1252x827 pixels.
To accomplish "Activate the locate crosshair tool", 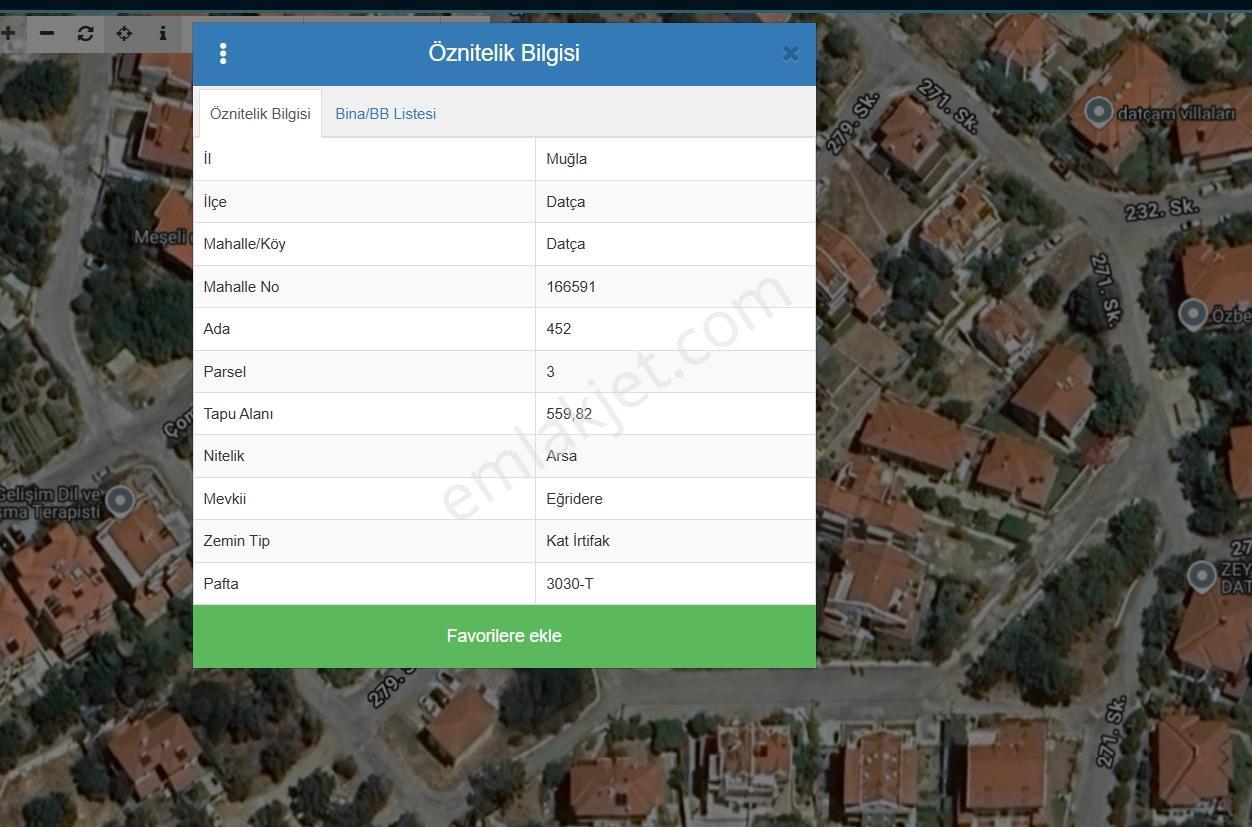I will point(124,33).
